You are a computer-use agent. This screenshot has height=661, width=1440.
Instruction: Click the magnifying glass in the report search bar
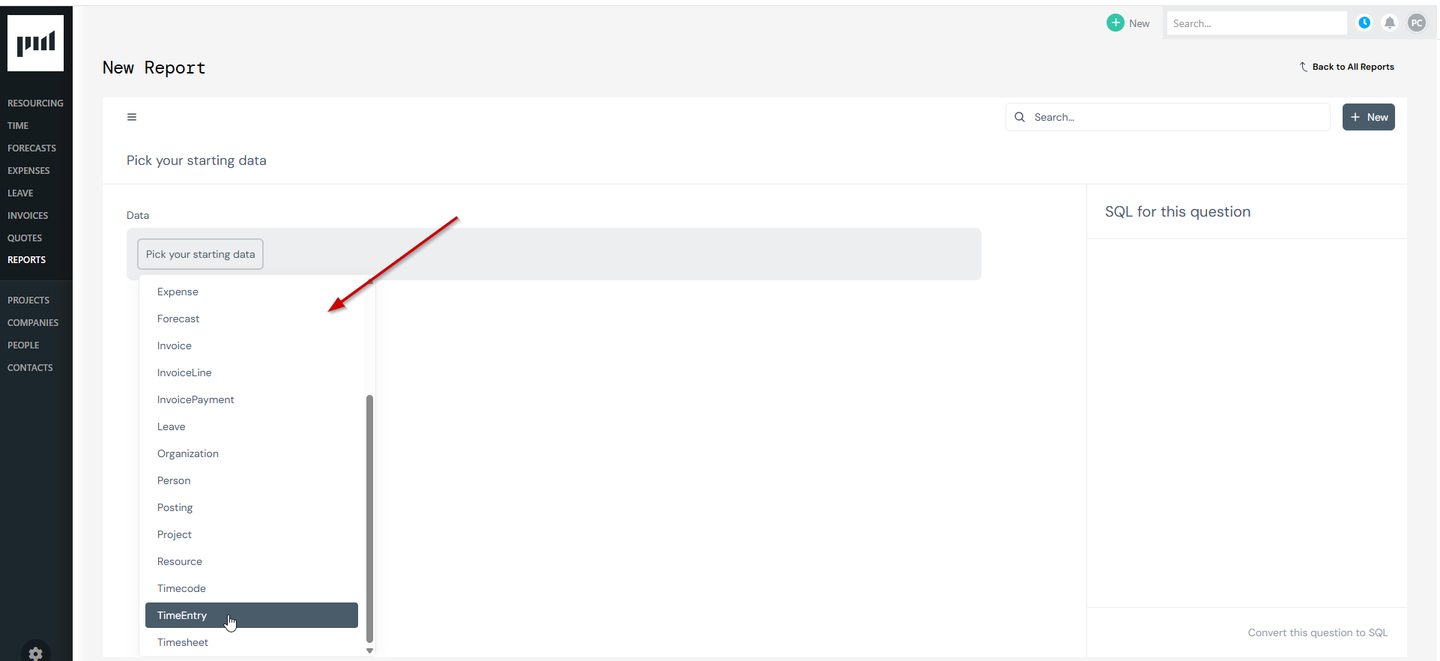[x=1019, y=117]
